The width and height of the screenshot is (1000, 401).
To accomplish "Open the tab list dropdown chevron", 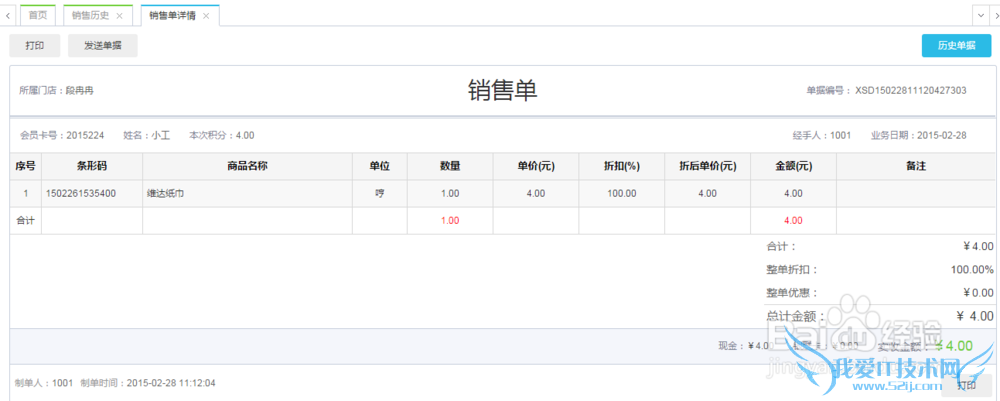I will point(980,15).
